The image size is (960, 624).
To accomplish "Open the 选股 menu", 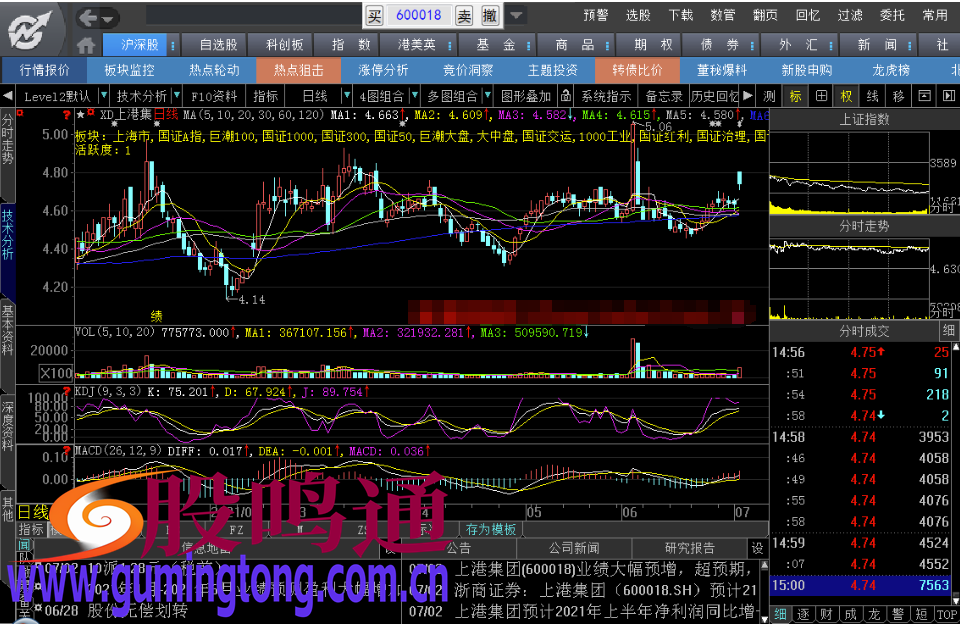I will [638, 15].
